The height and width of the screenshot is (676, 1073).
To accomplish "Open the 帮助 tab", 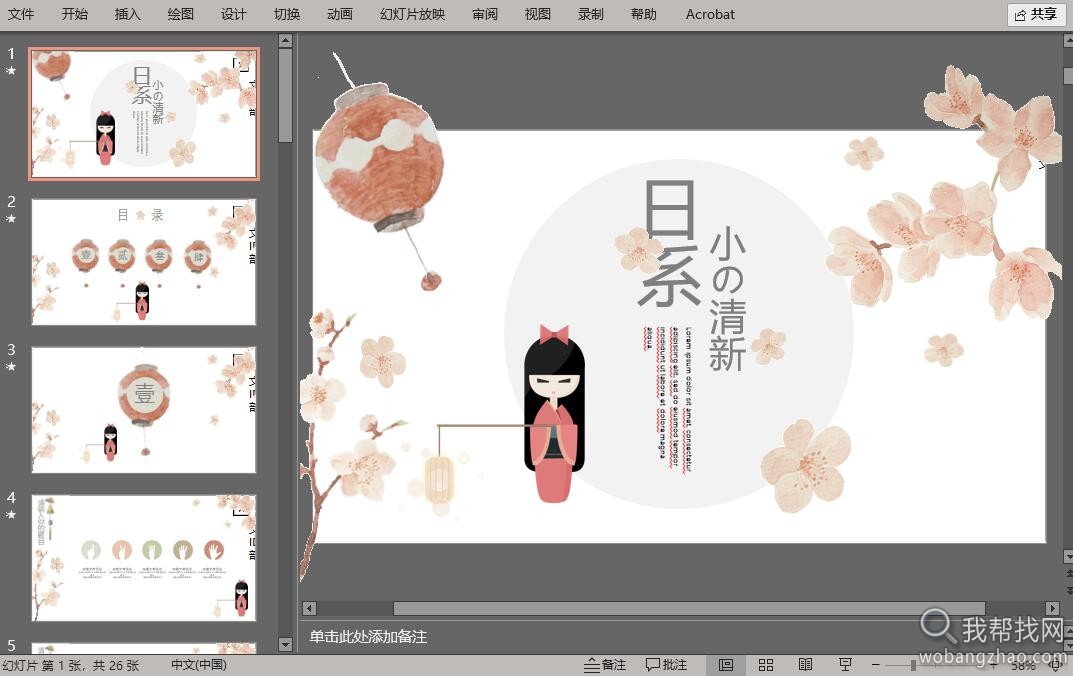I will [644, 14].
